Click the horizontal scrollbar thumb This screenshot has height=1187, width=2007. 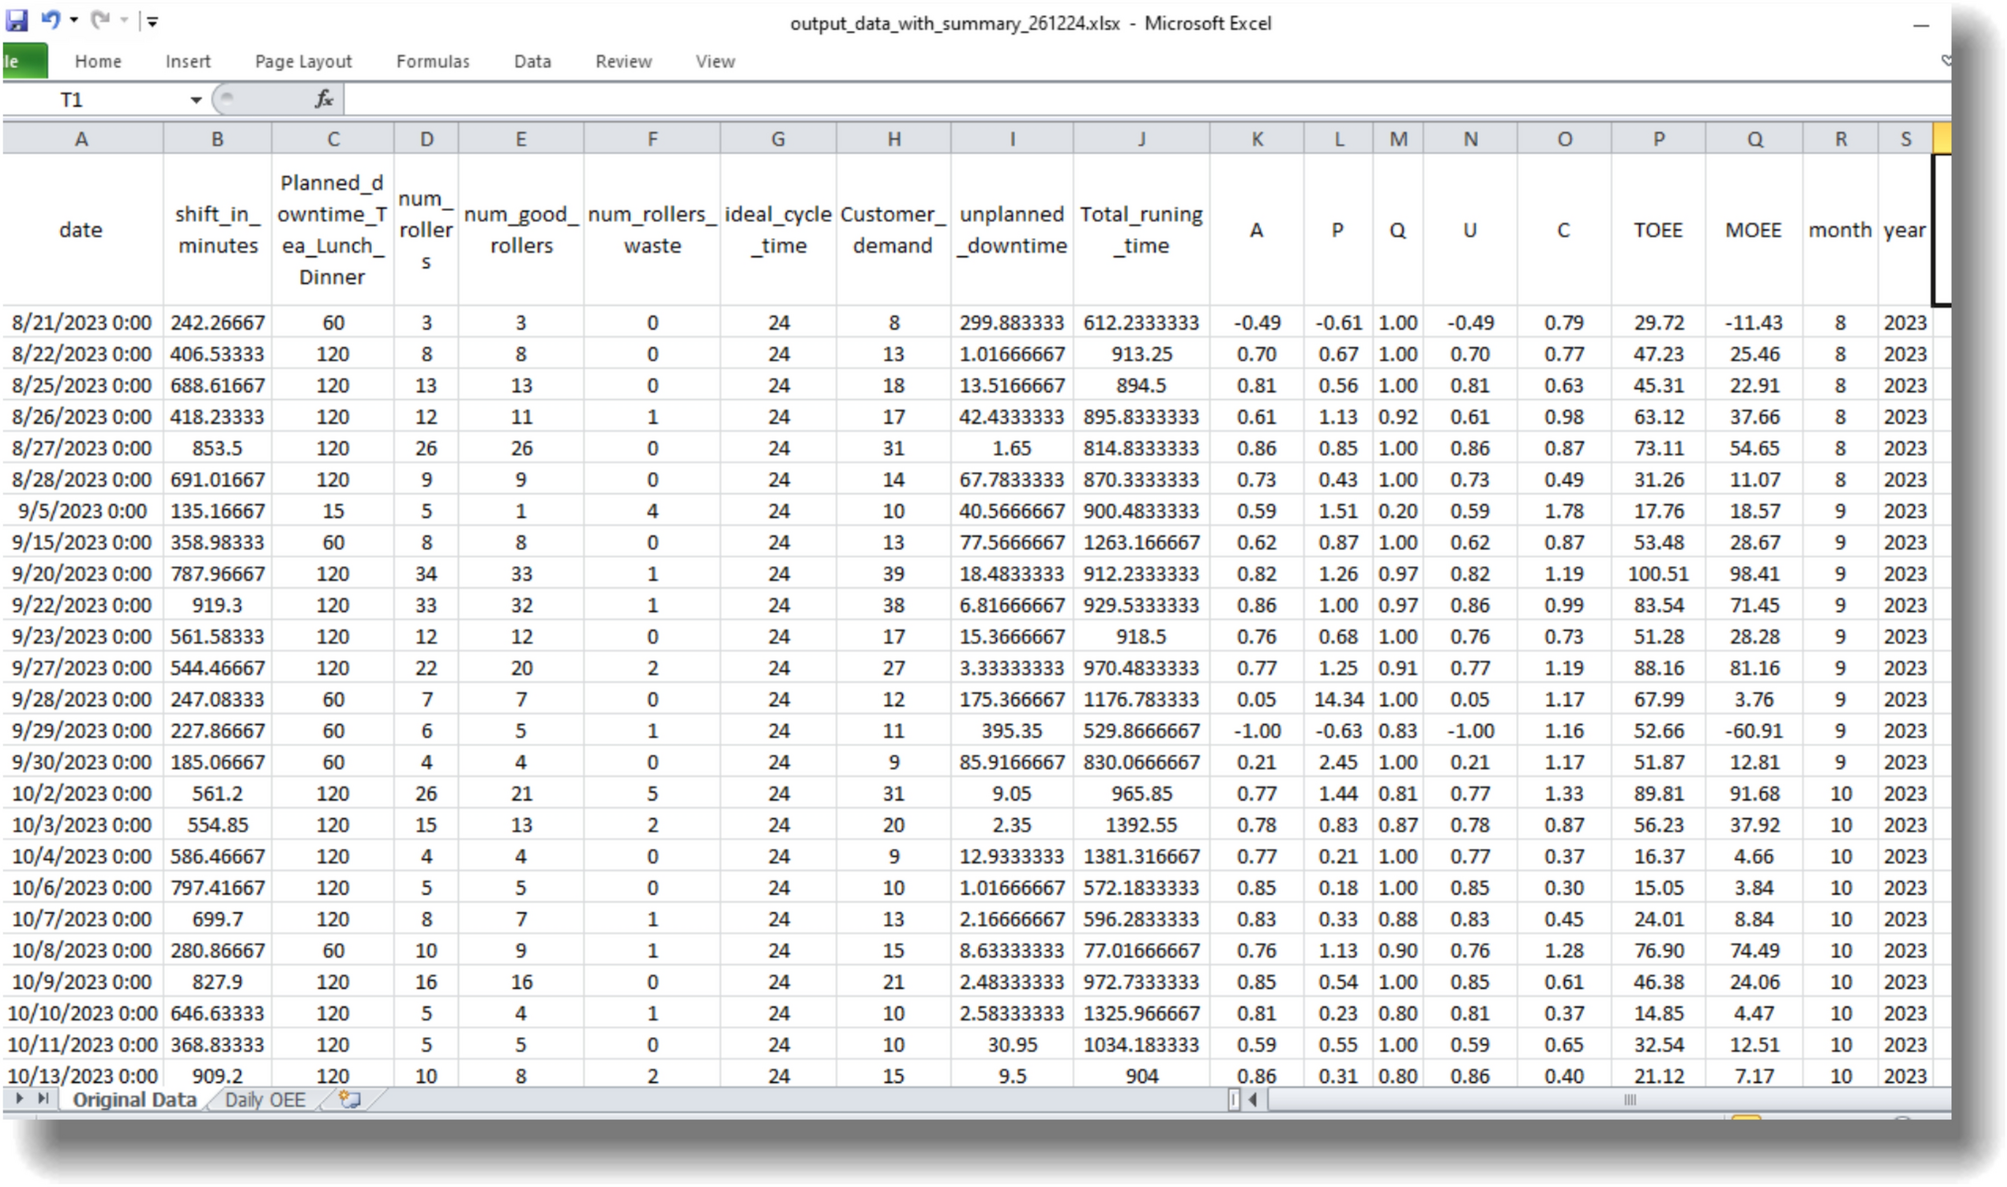1629,1100
